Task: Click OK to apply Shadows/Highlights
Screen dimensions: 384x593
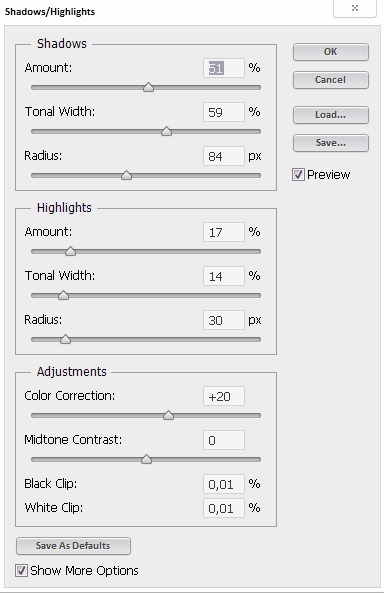Action: [330, 52]
